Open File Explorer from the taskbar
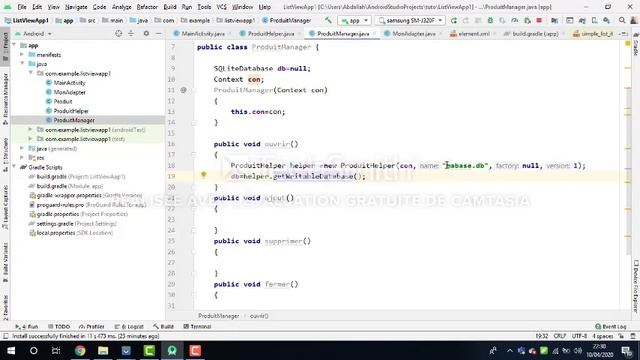Screen dimensions: 640x360 pyautogui.click(x=103, y=351)
